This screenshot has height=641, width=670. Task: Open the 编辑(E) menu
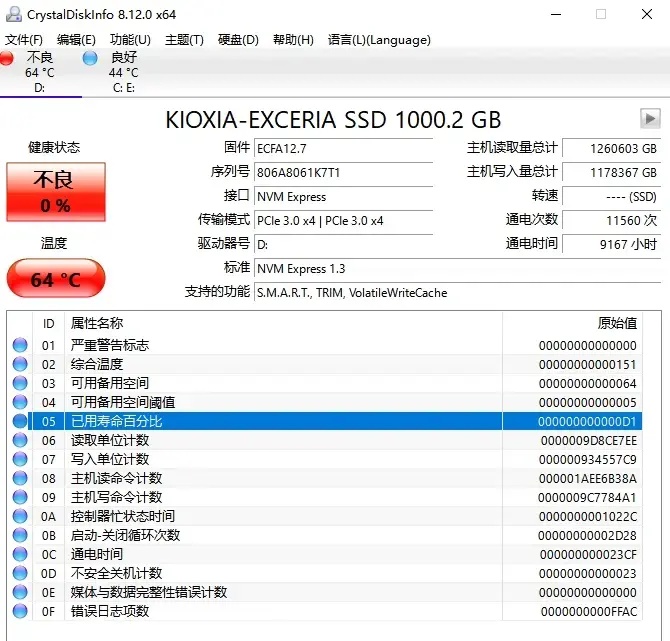click(76, 40)
